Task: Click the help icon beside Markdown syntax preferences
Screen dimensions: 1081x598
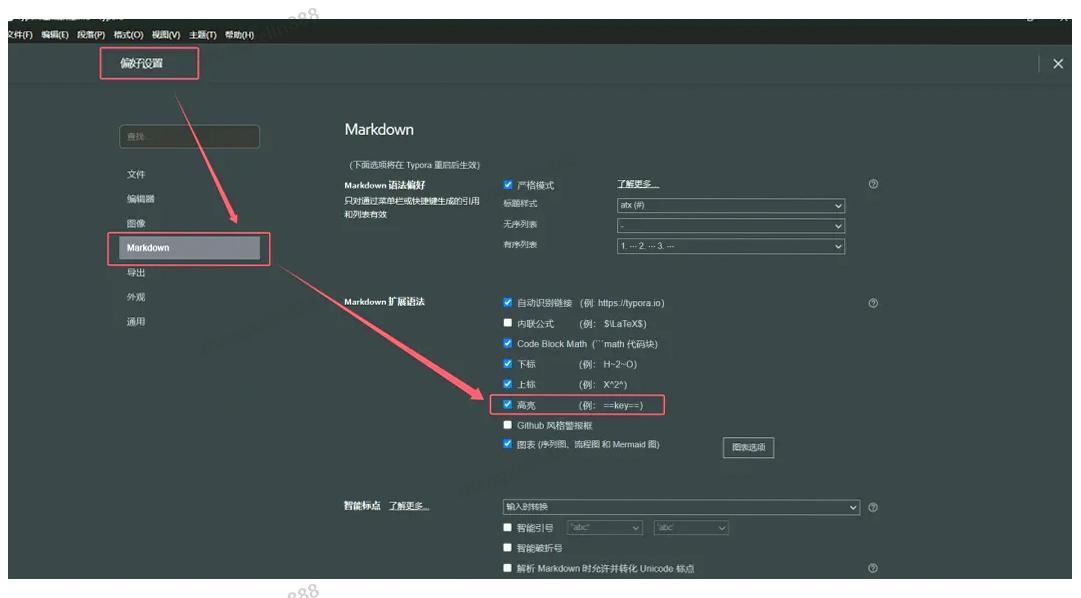Action: (873, 184)
